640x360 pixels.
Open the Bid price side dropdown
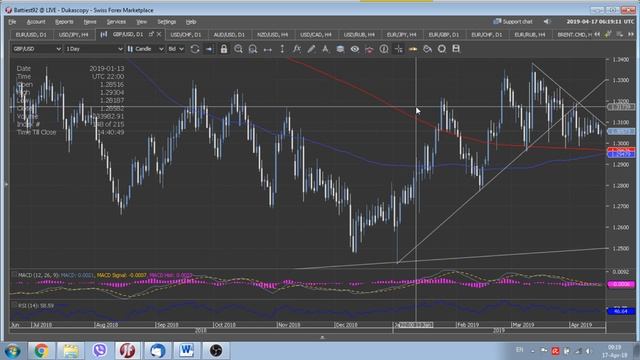click(x=176, y=49)
